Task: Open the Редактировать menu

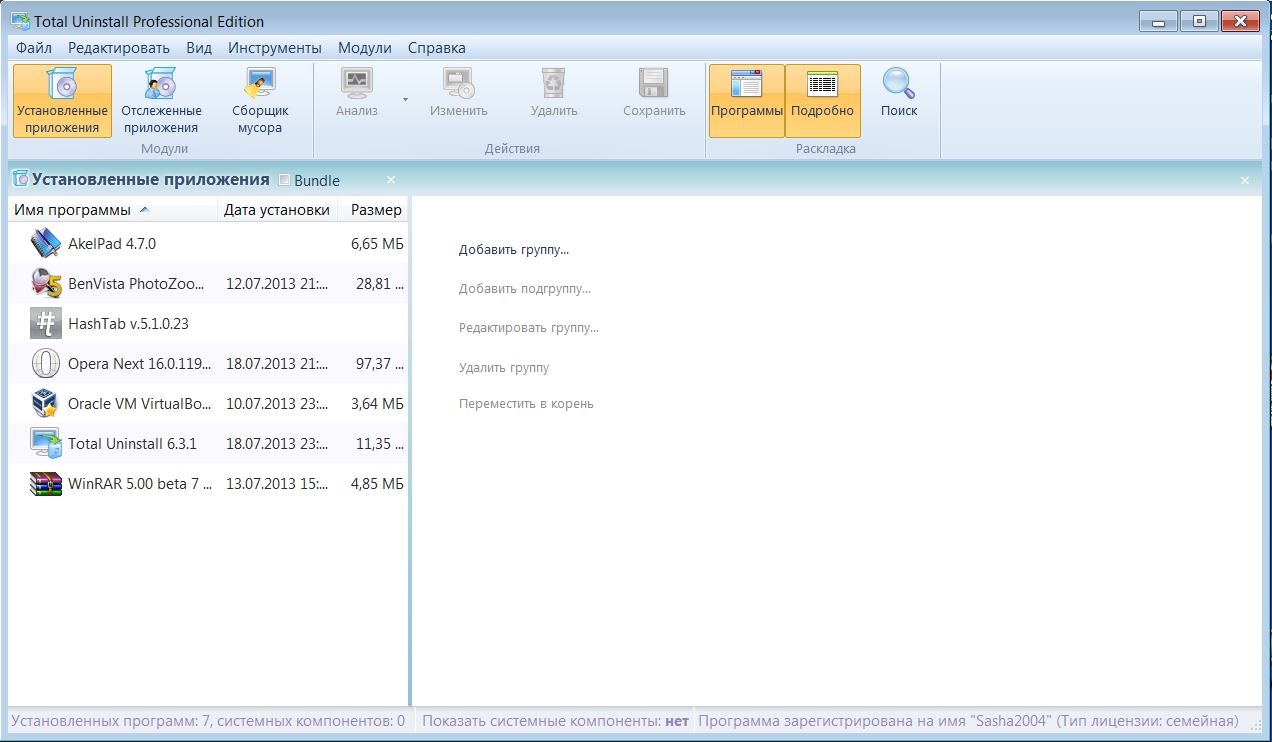Action: [119, 47]
